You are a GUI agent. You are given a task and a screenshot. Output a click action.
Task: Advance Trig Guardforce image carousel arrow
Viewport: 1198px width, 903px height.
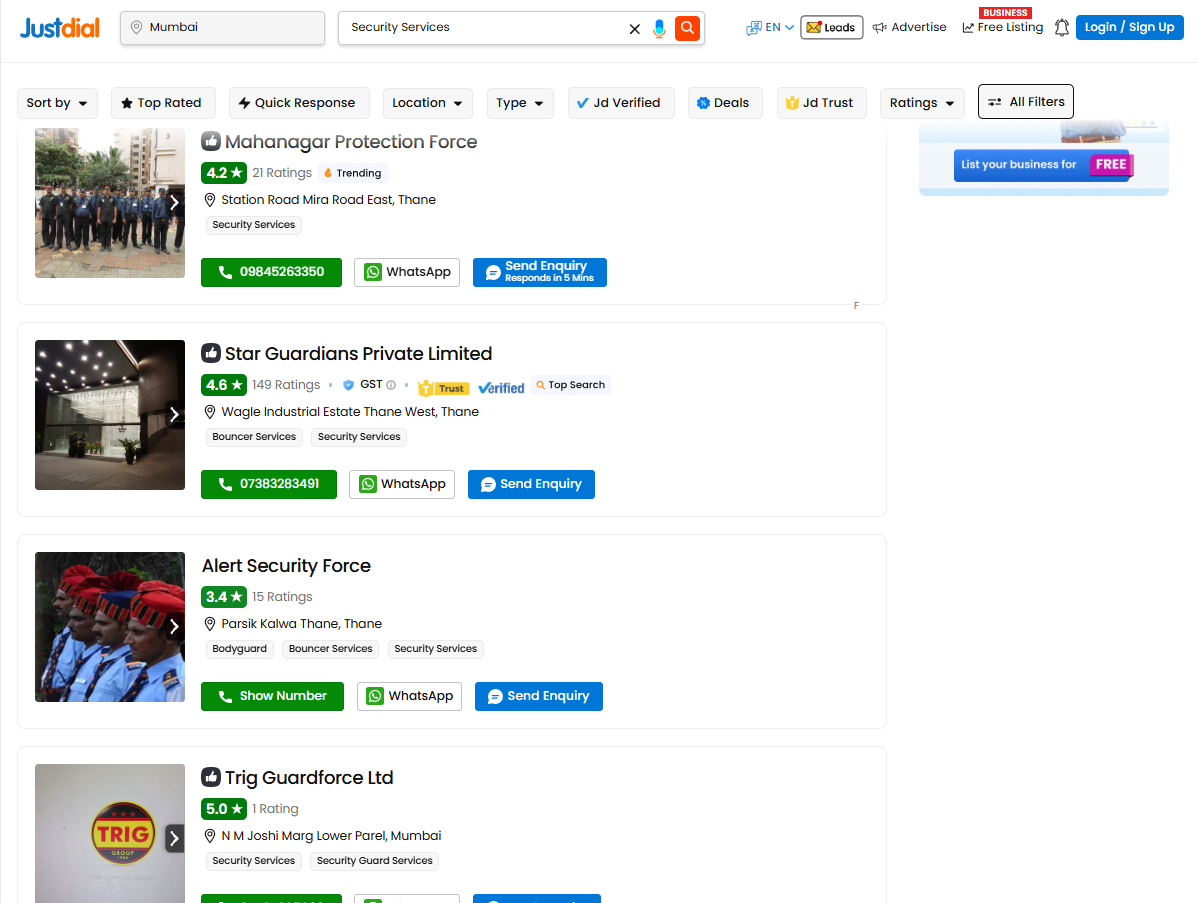174,838
